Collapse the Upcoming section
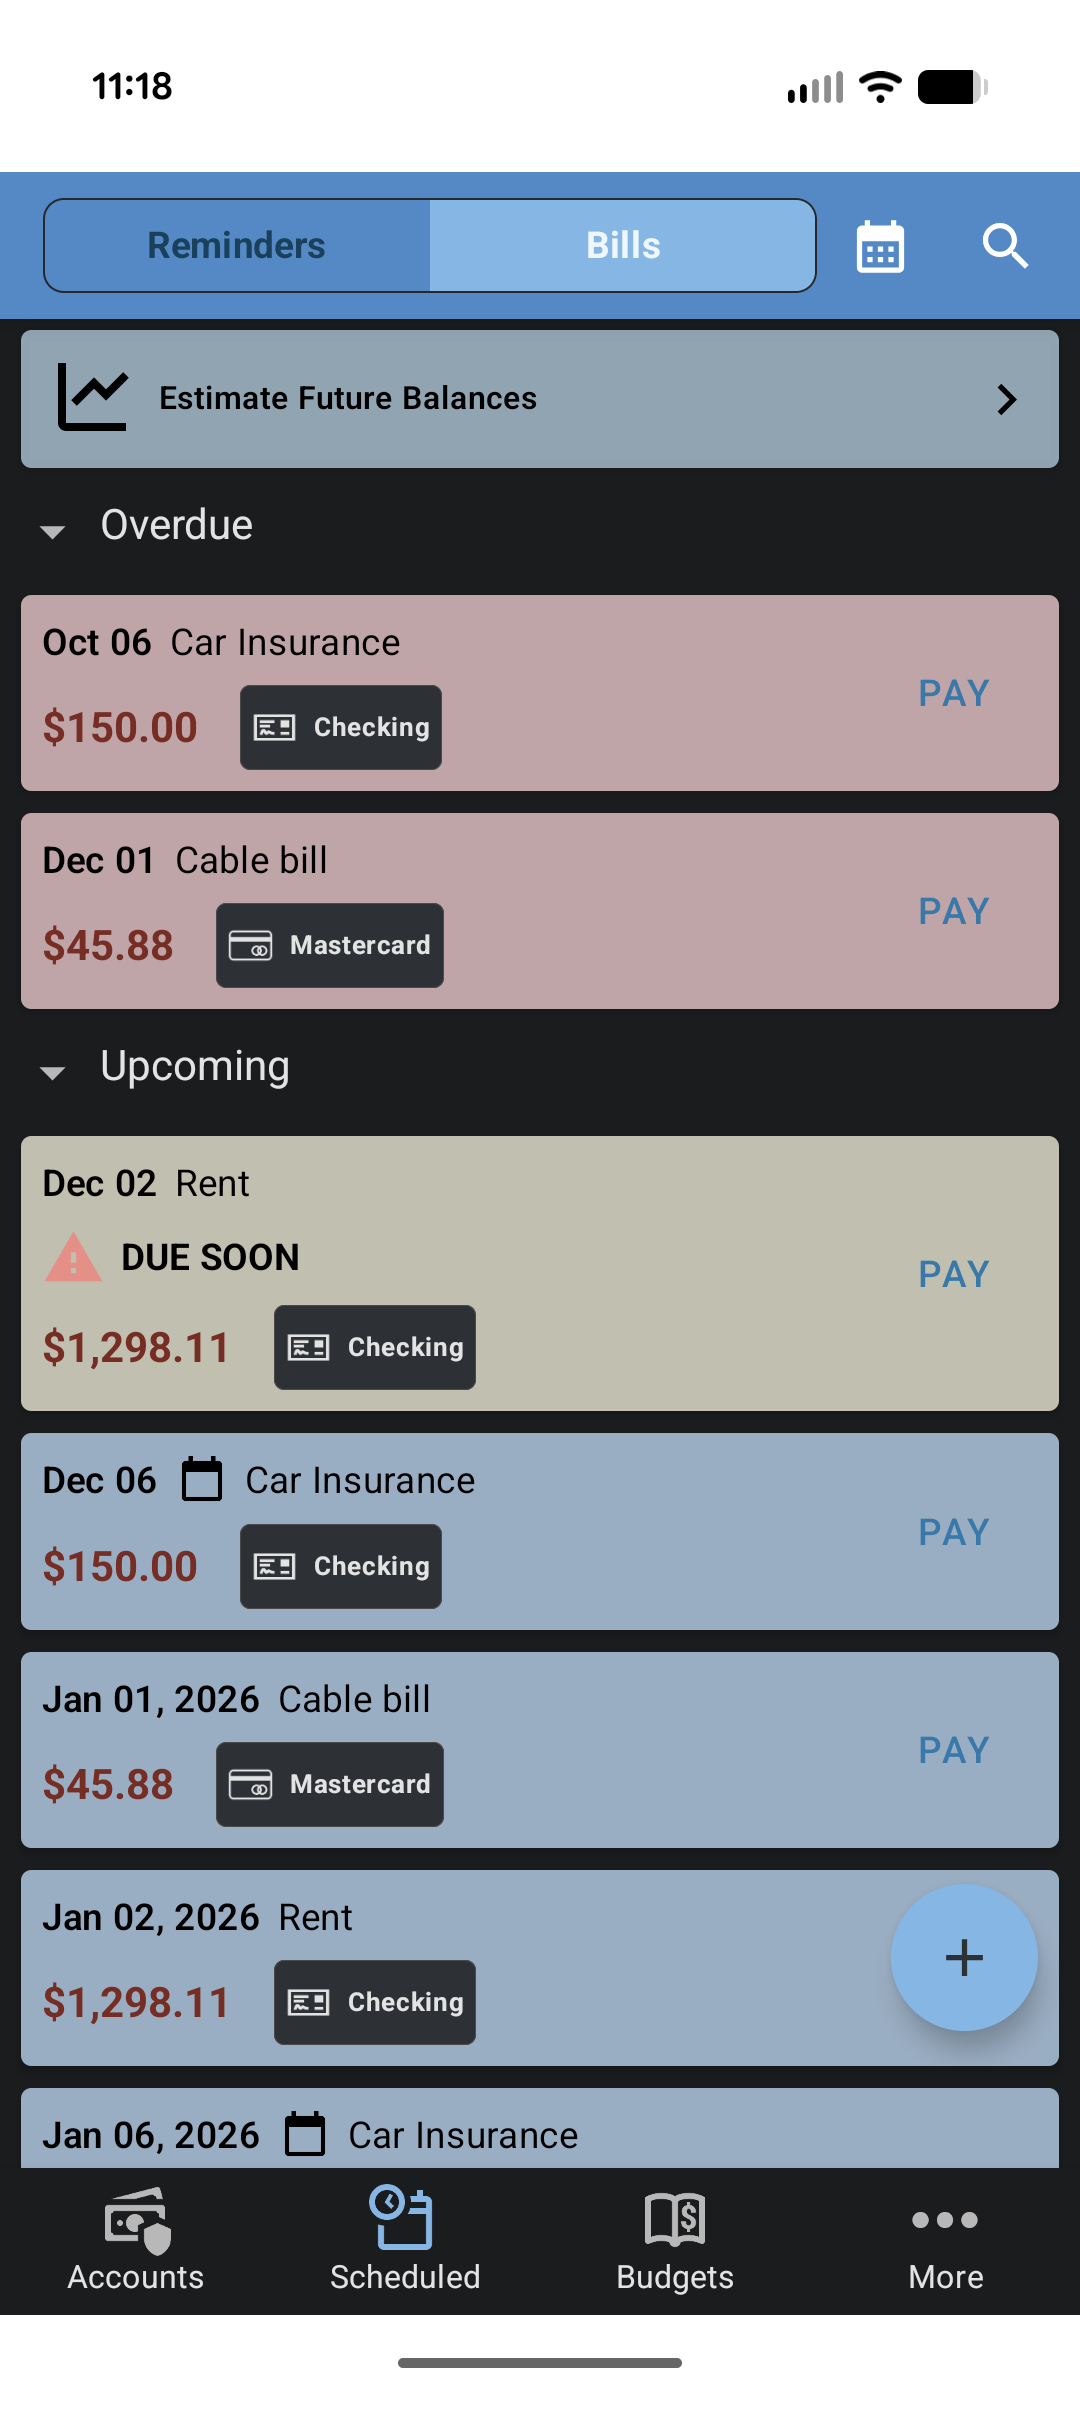The height and width of the screenshot is (2410, 1080). tap(53, 1072)
